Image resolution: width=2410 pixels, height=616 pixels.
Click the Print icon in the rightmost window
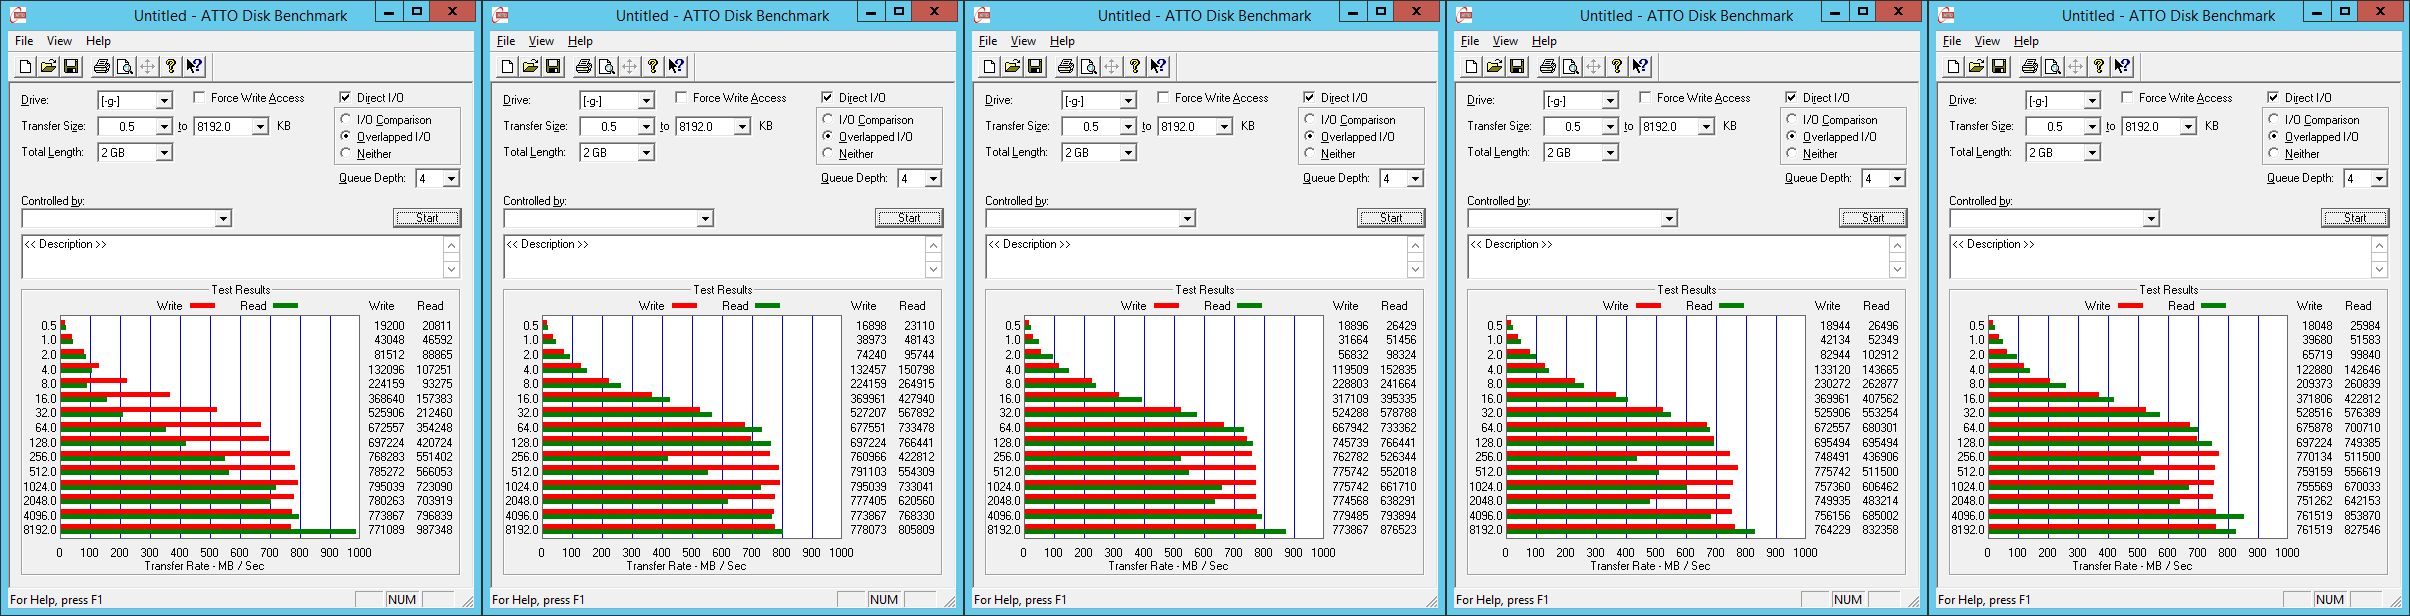pyautogui.click(x=2029, y=67)
